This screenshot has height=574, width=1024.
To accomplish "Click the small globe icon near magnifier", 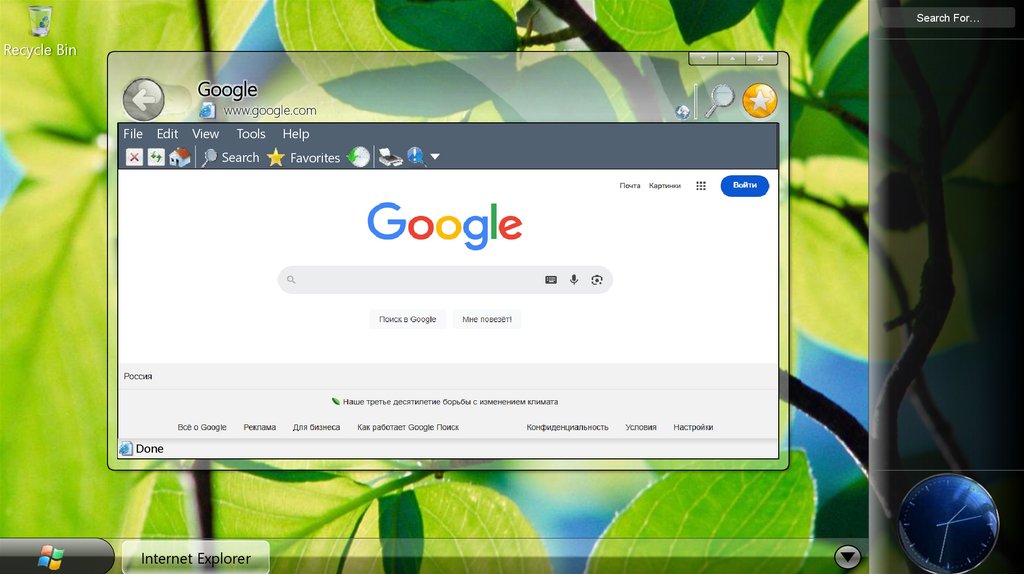I will 682,112.
